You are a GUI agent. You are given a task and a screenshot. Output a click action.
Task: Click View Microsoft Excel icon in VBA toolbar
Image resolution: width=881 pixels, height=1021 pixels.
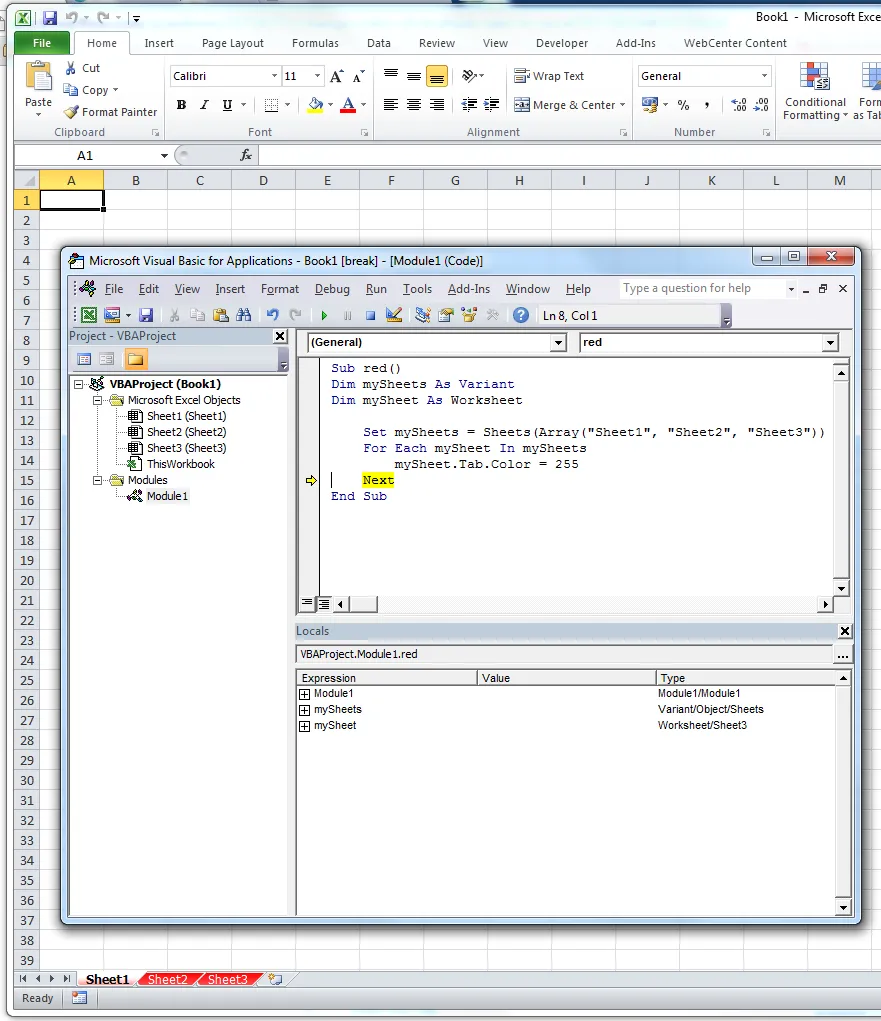89,316
